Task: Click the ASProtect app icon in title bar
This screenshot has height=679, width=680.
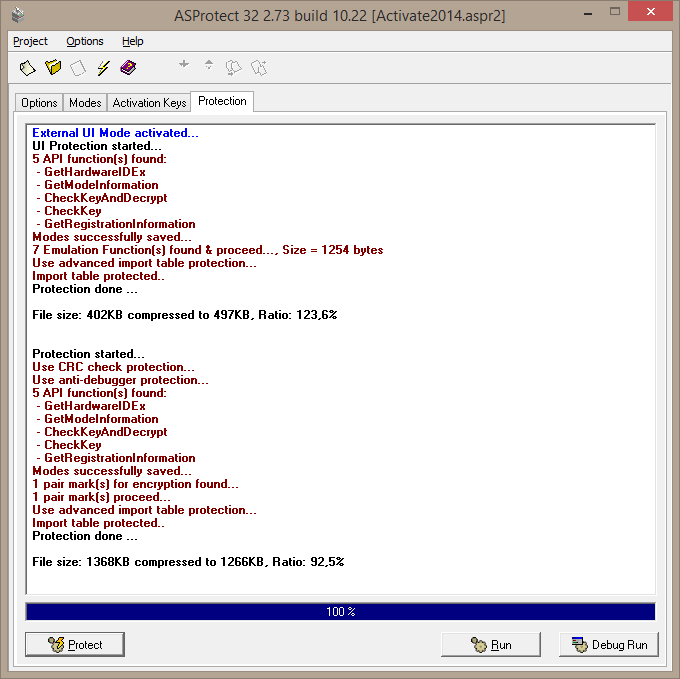Action: (x=18, y=15)
